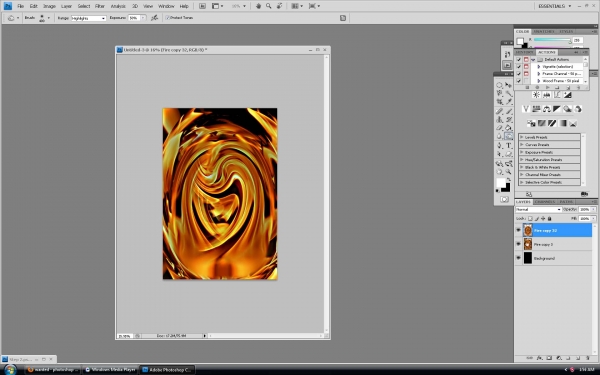Open the Essentials workspace dropdown
This screenshot has height=375, width=600.
(554, 6)
